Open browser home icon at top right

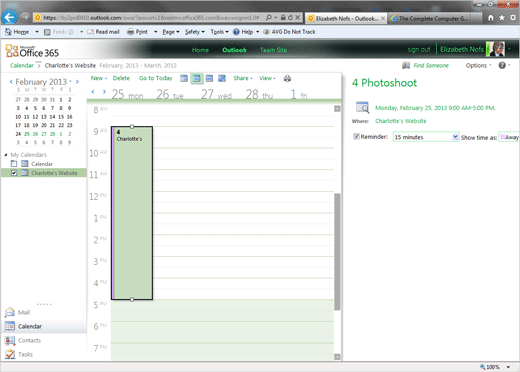click(x=490, y=18)
